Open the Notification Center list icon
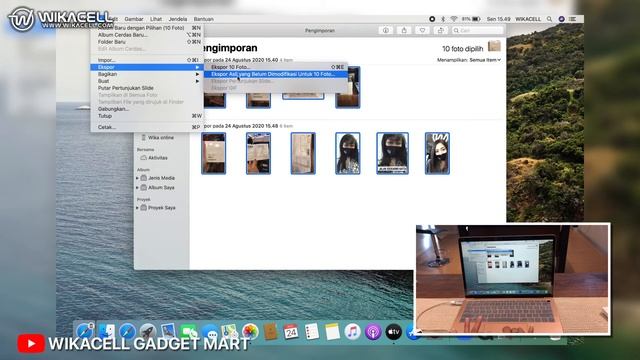This screenshot has width=640, height=360. [x=573, y=19]
